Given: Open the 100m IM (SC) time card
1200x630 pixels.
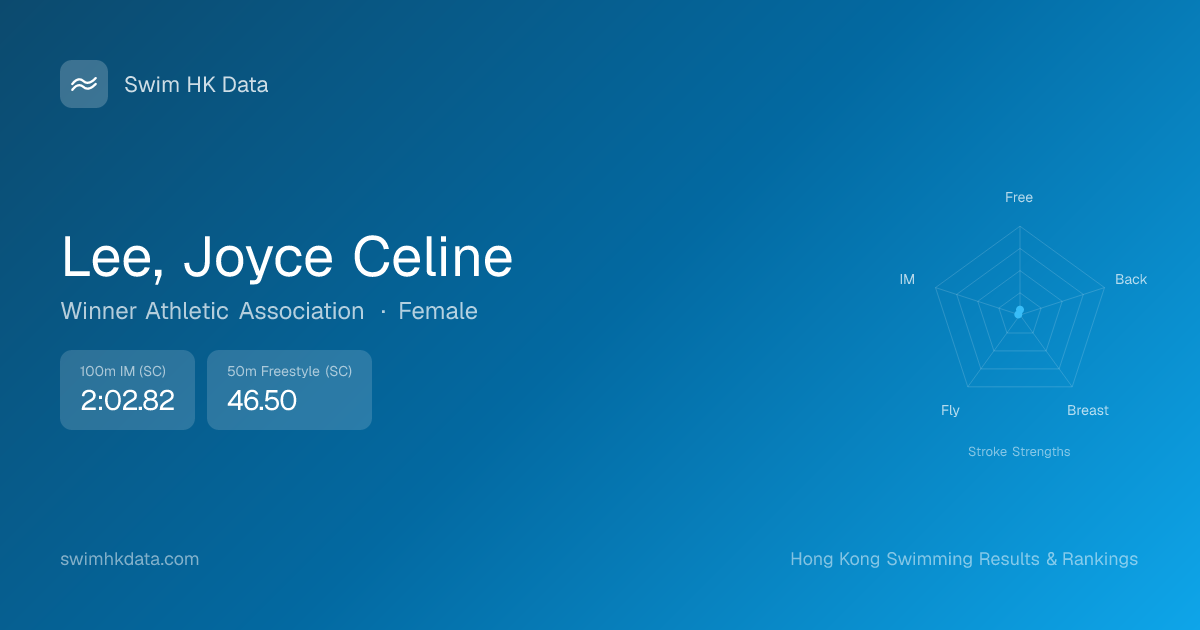Looking at the screenshot, I should pyautogui.click(x=127, y=390).
